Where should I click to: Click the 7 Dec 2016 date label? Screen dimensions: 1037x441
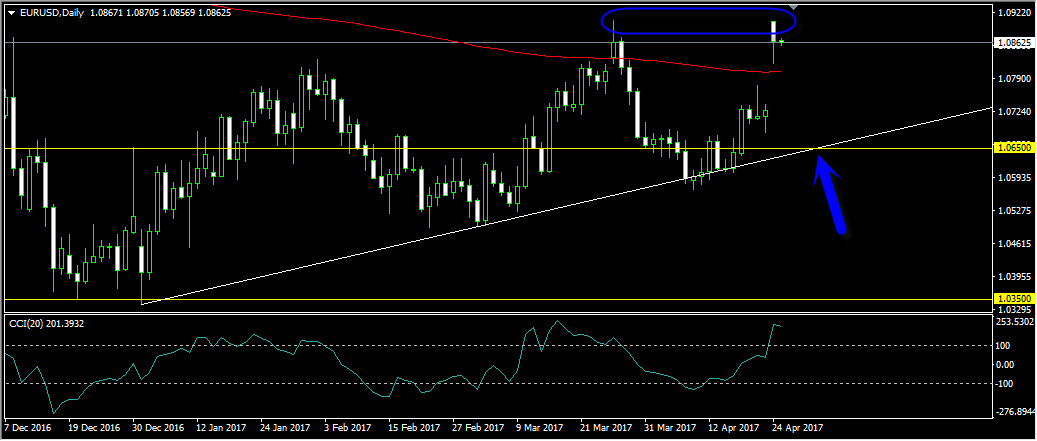pyautogui.click(x=27, y=428)
